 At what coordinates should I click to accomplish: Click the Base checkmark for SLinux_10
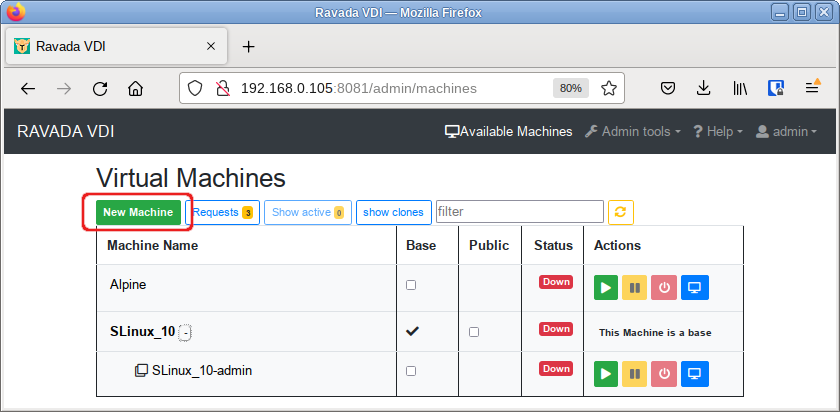[412, 332]
